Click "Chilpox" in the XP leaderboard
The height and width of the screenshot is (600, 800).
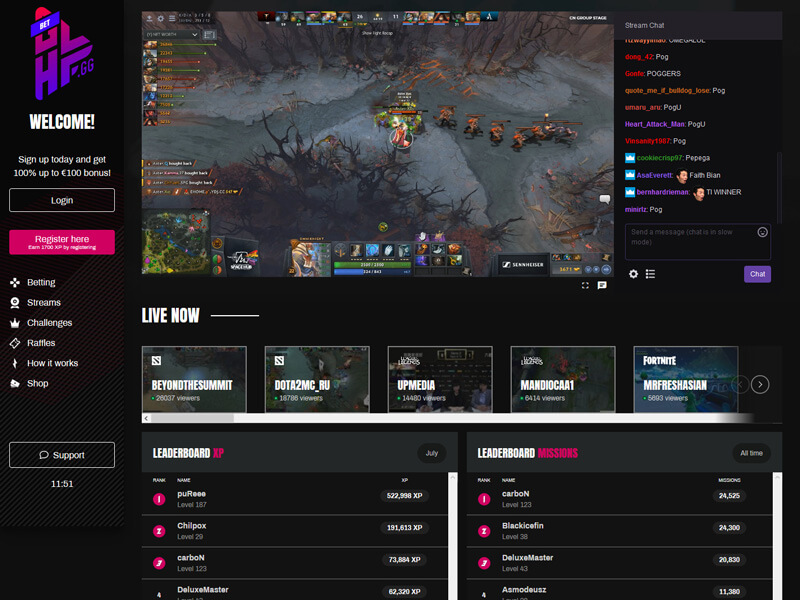coord(192,526)
